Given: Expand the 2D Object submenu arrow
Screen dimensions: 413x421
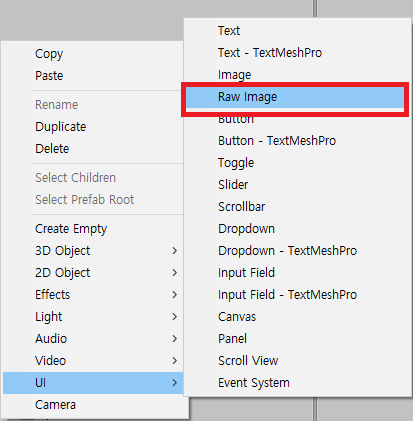Looking at the screenshot, I should [174, 273].
